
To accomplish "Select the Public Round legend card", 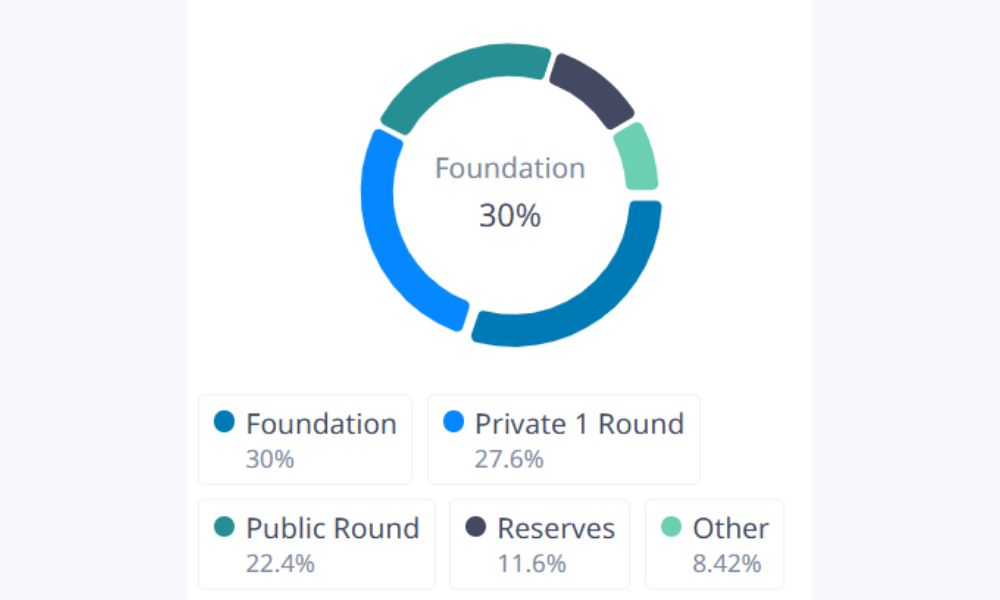I will click(317, 544).
